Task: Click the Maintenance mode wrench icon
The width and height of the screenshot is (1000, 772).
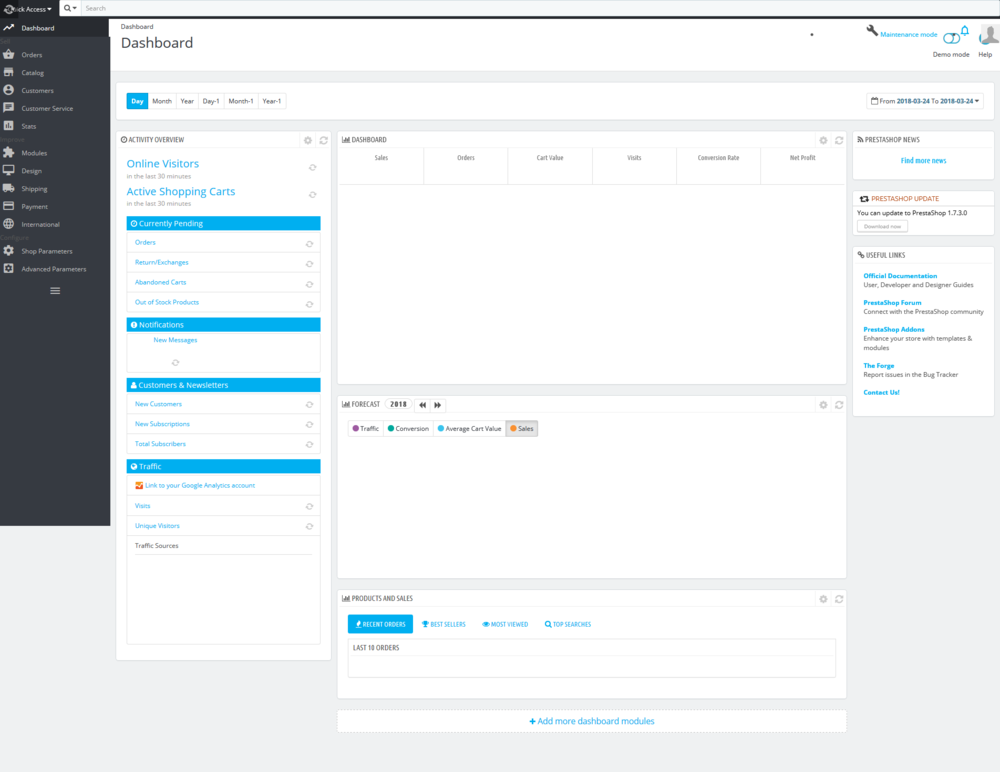Action: 872,31
